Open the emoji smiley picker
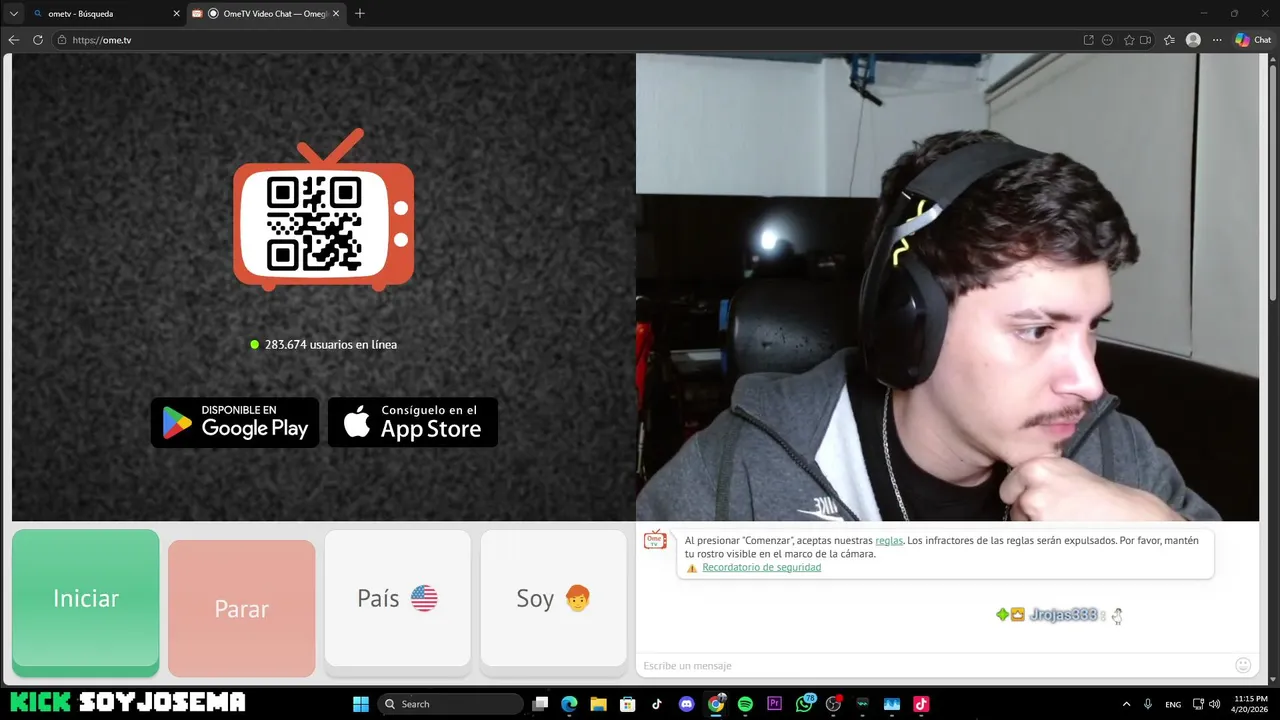Image resolution: width=1280 pixels, height=720 pixels. pos(1243,665)
